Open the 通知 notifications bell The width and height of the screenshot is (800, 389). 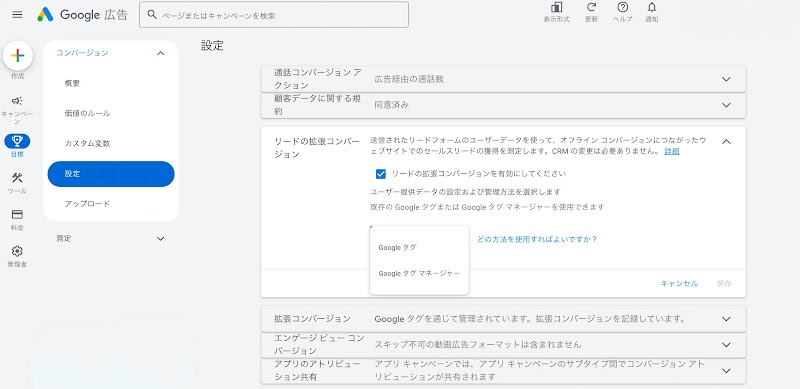[x=652, y=8]
